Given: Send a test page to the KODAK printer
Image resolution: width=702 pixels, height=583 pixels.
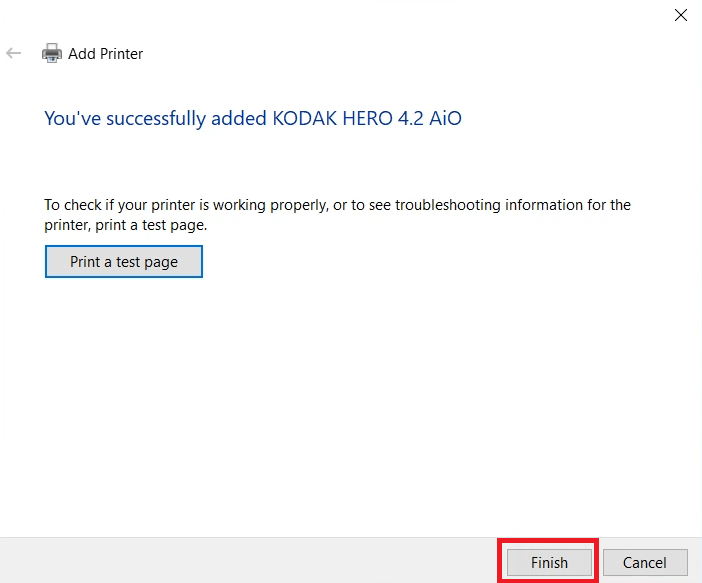Looking at the screenshot, I should 124,261.
